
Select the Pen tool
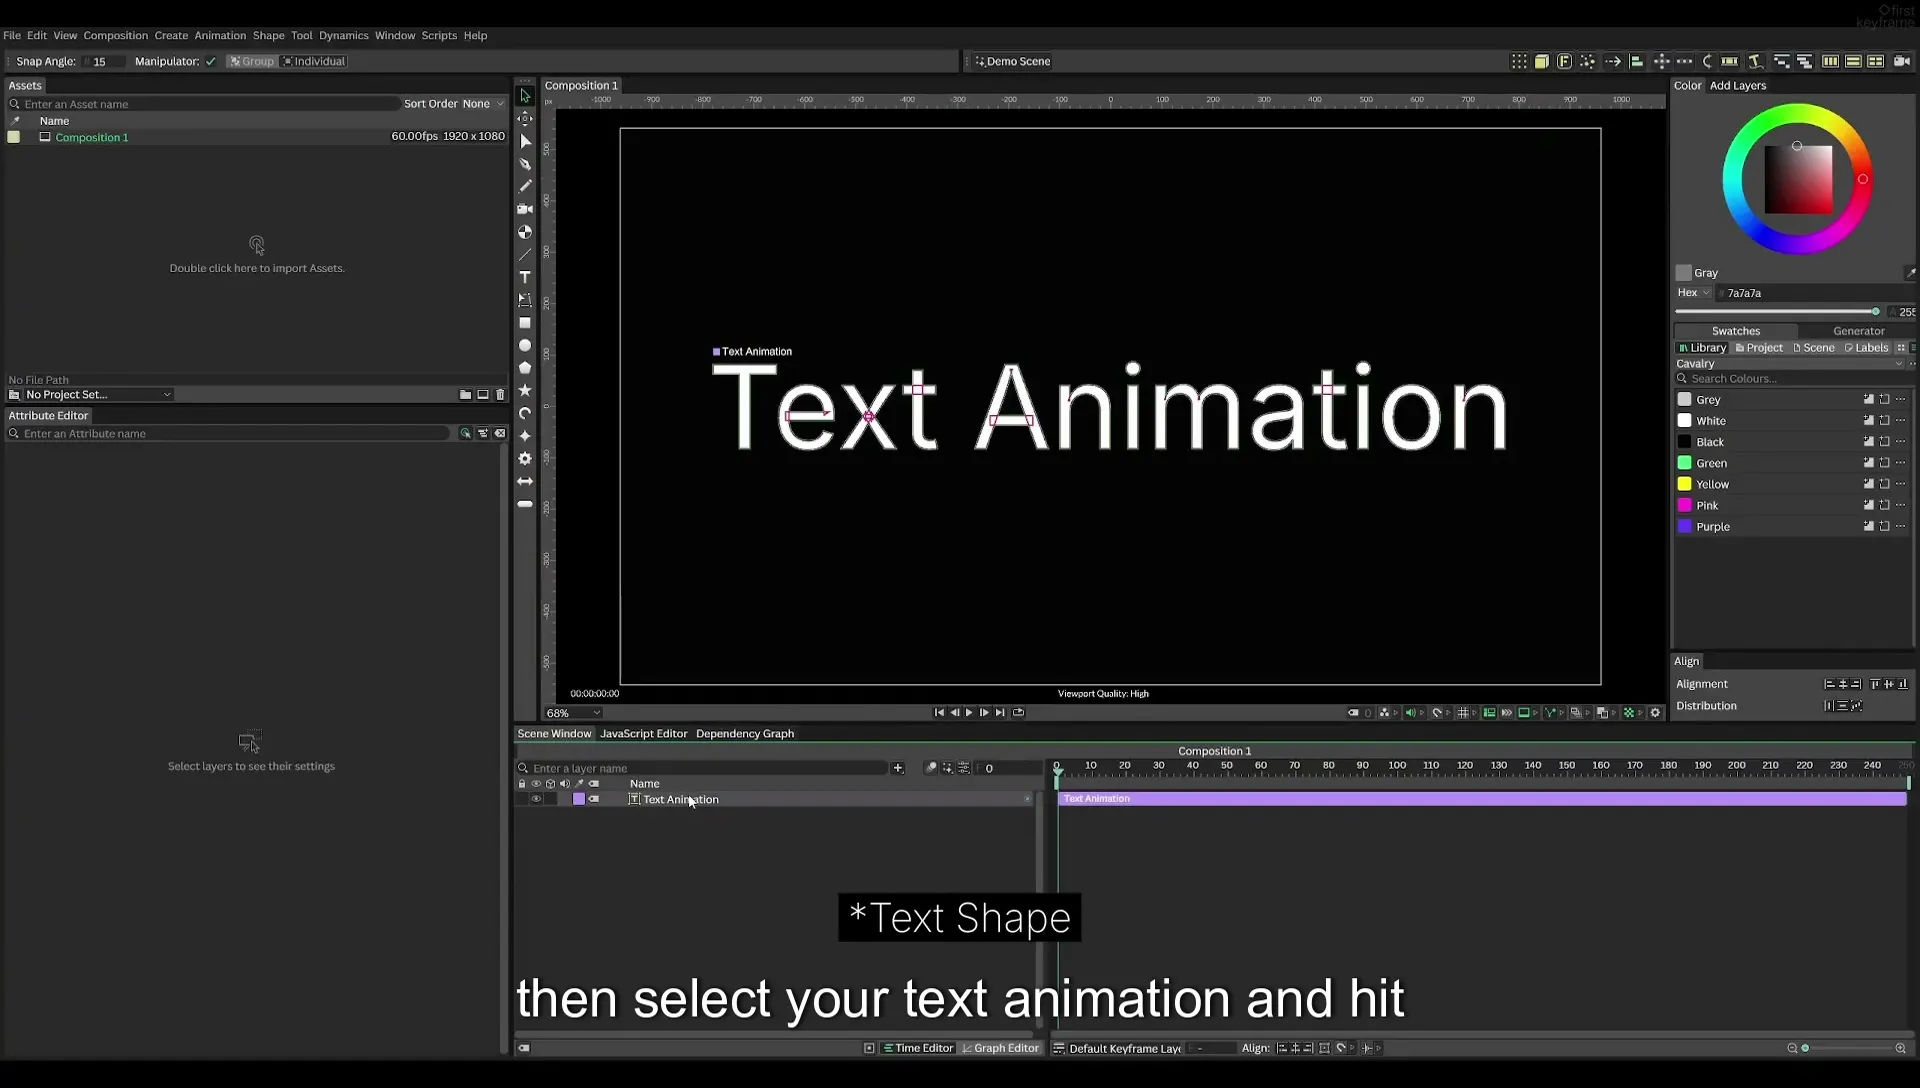point(525,164)
